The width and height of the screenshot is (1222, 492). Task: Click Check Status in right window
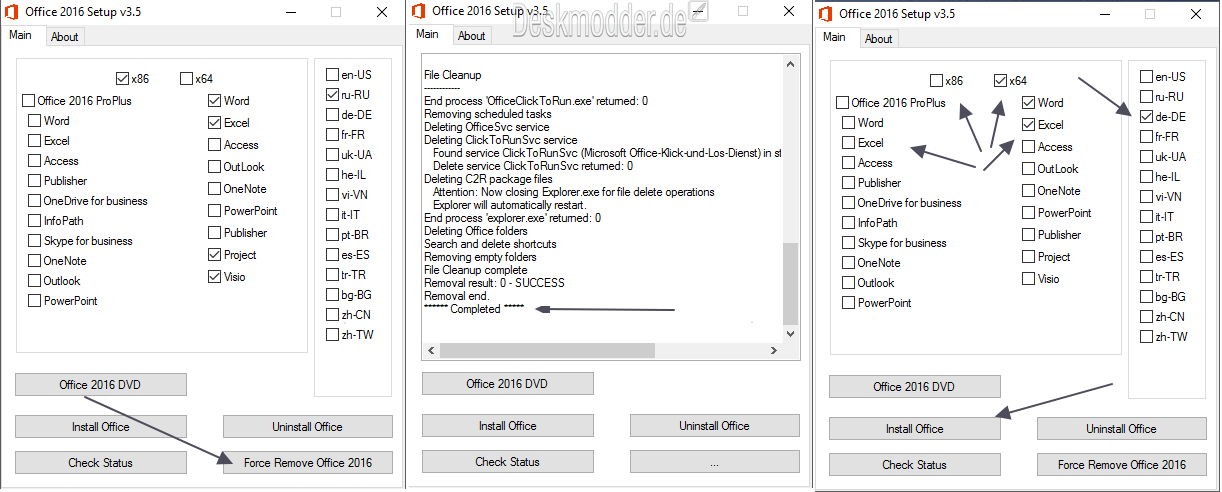click(x=915, y=465)
